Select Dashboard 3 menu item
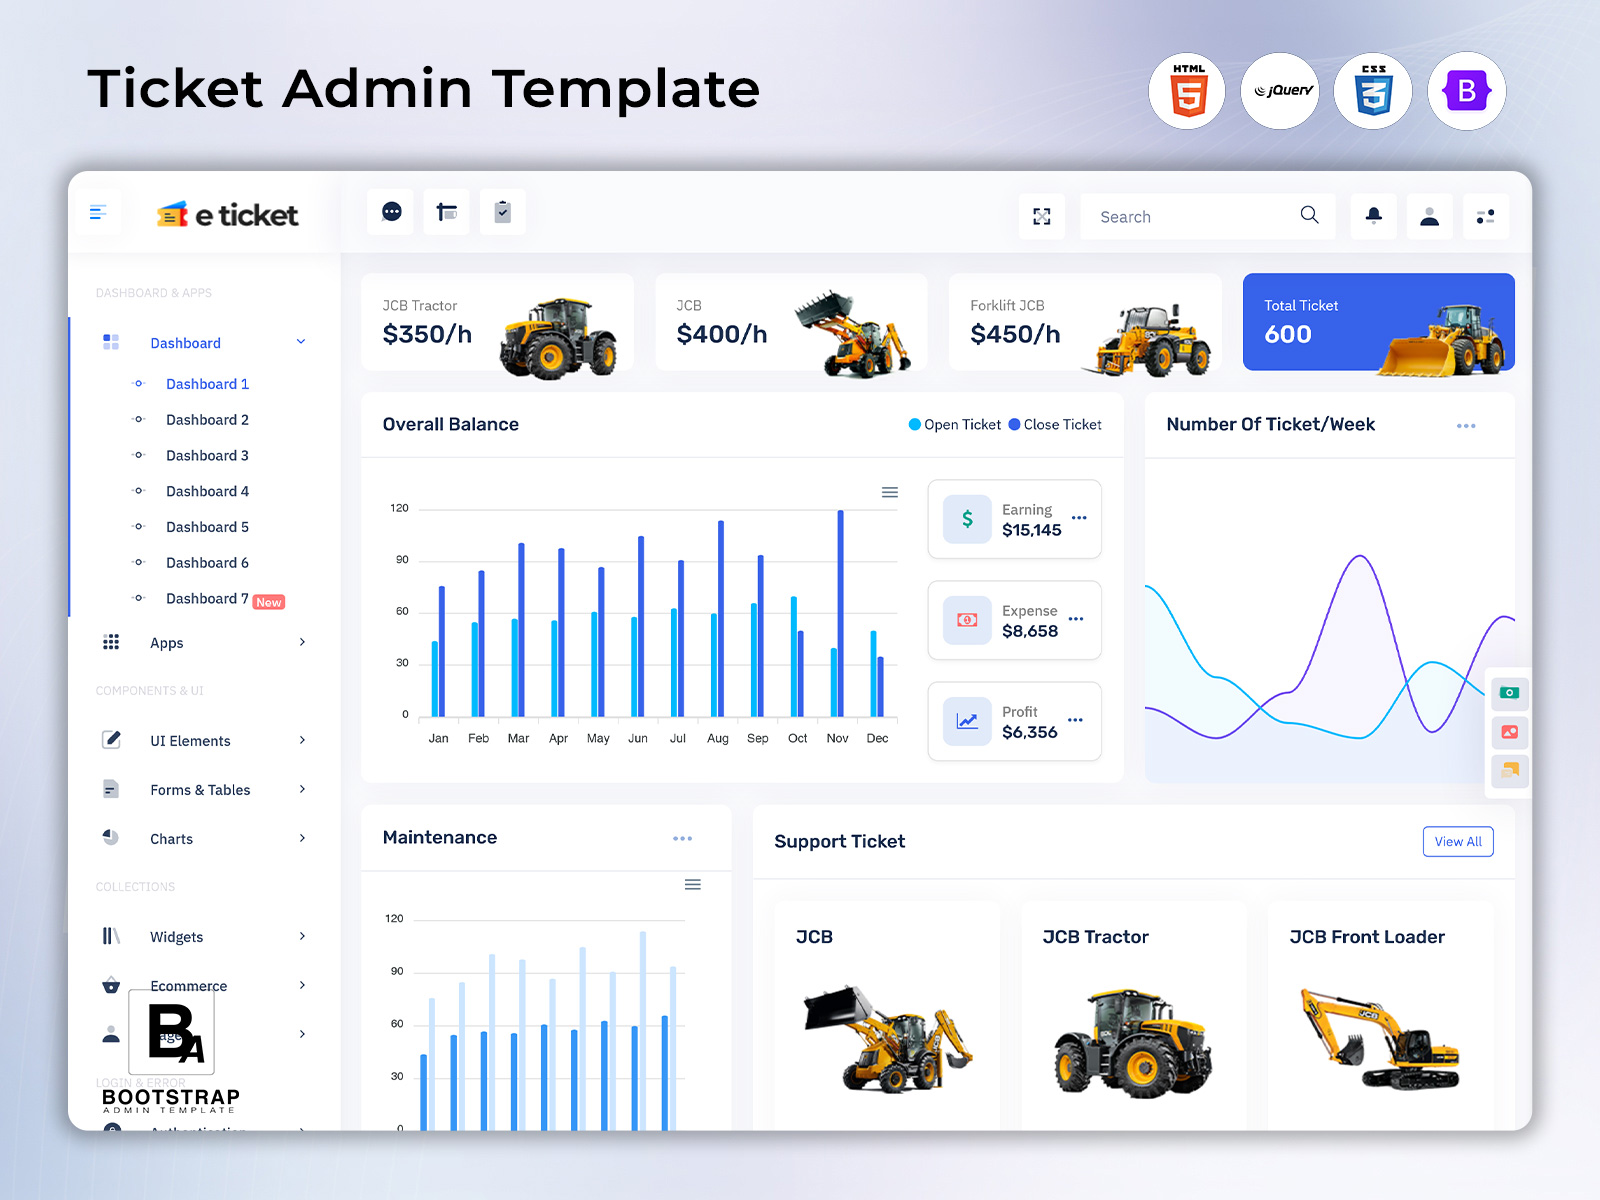Viewport: 1600px width, 1200px height. 207,456
